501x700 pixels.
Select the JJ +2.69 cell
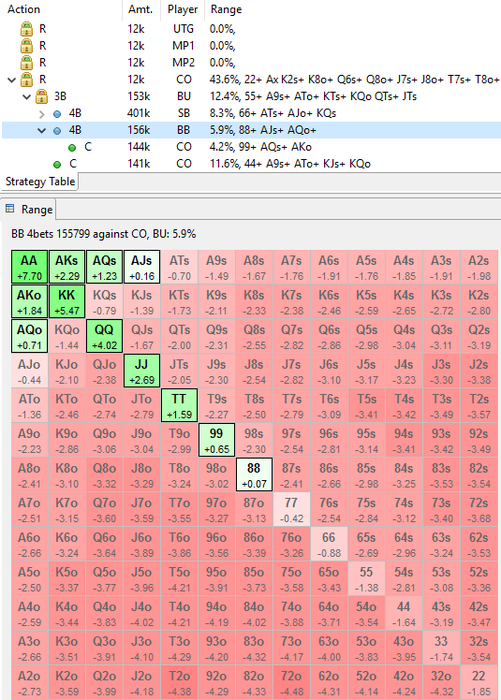pyautogui.click(x=142, y=371)
